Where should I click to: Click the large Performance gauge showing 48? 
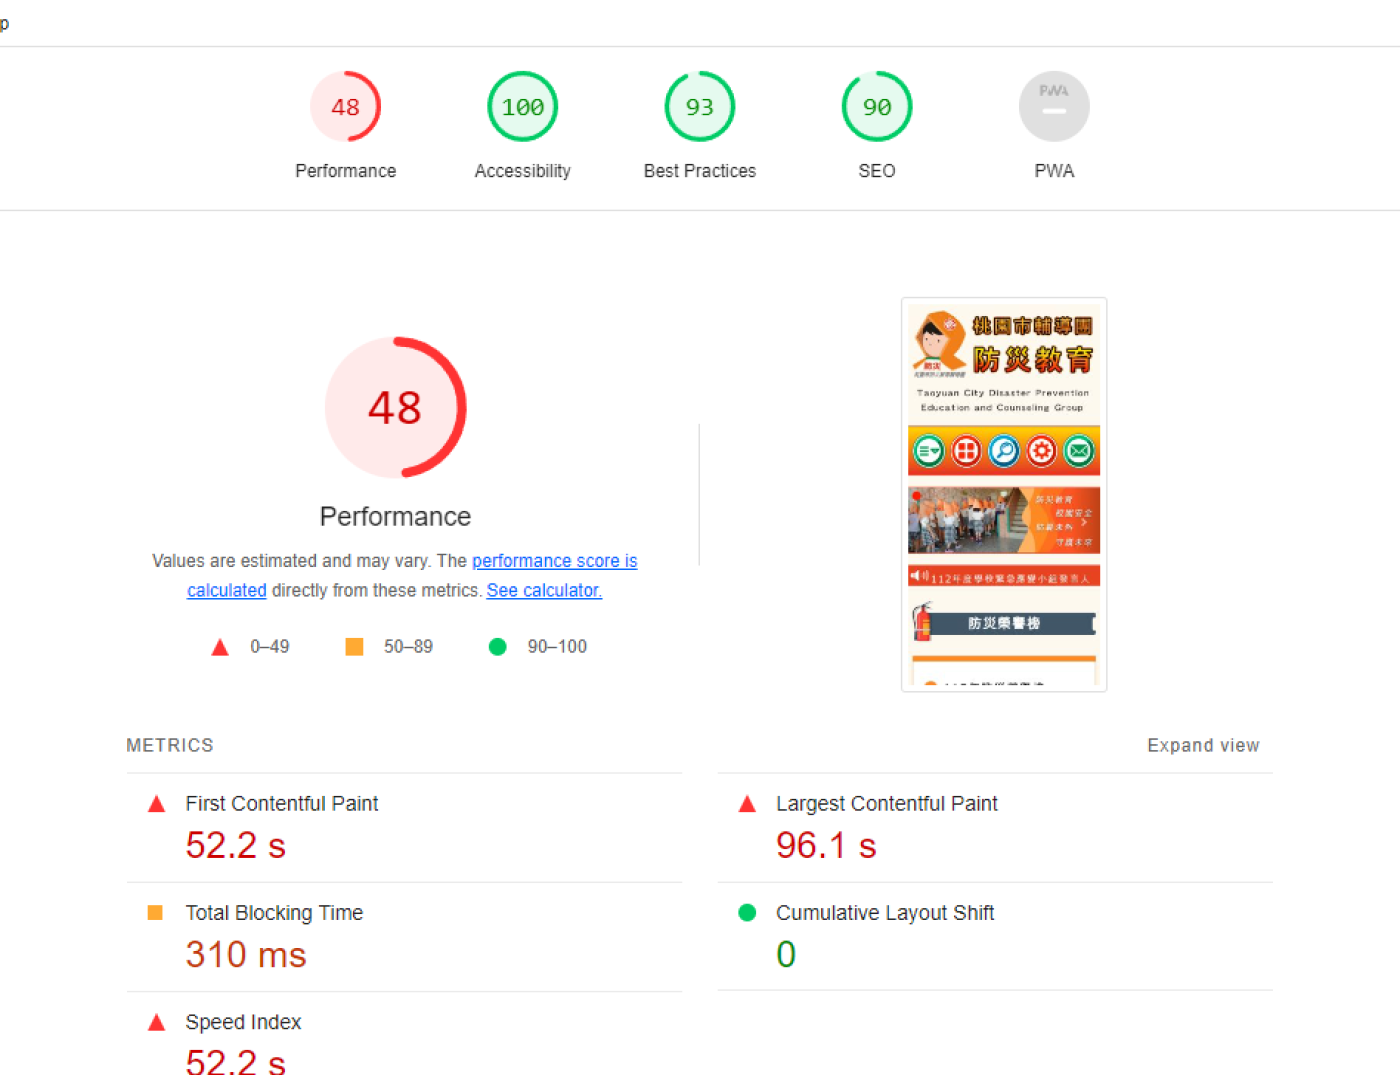[x=395, y=408]
